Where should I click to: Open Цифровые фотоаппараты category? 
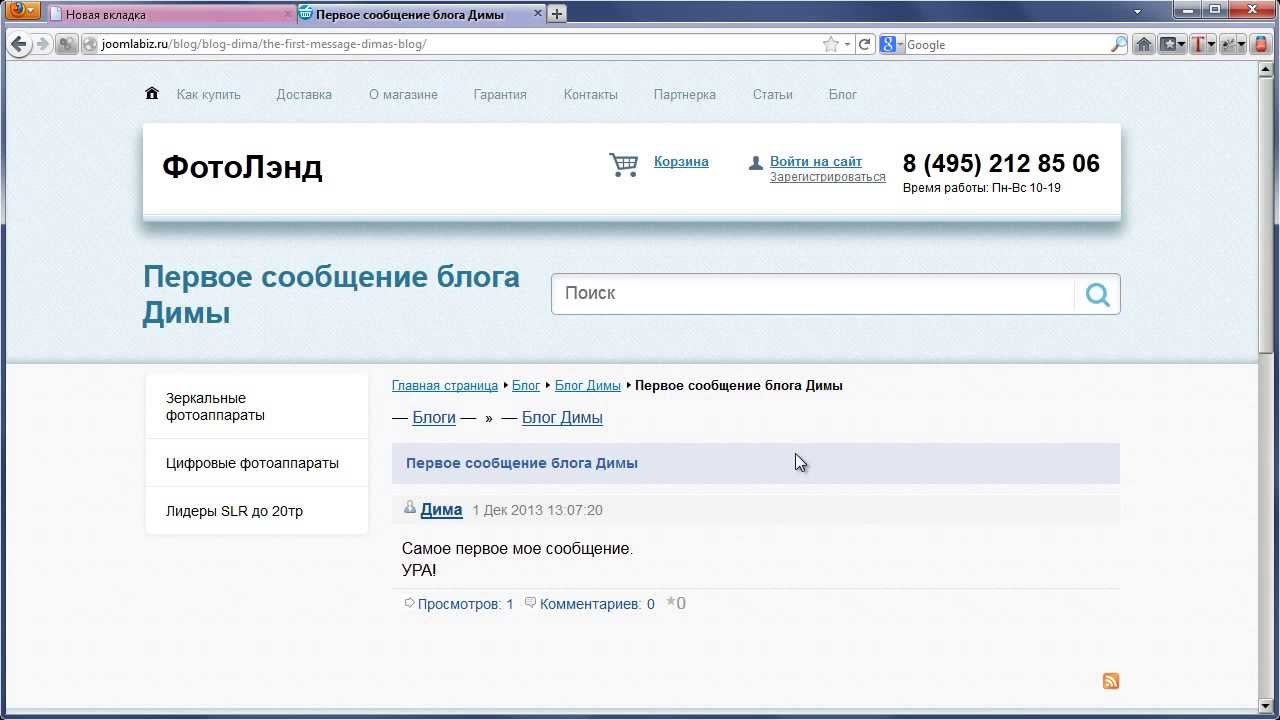point(257,463)
